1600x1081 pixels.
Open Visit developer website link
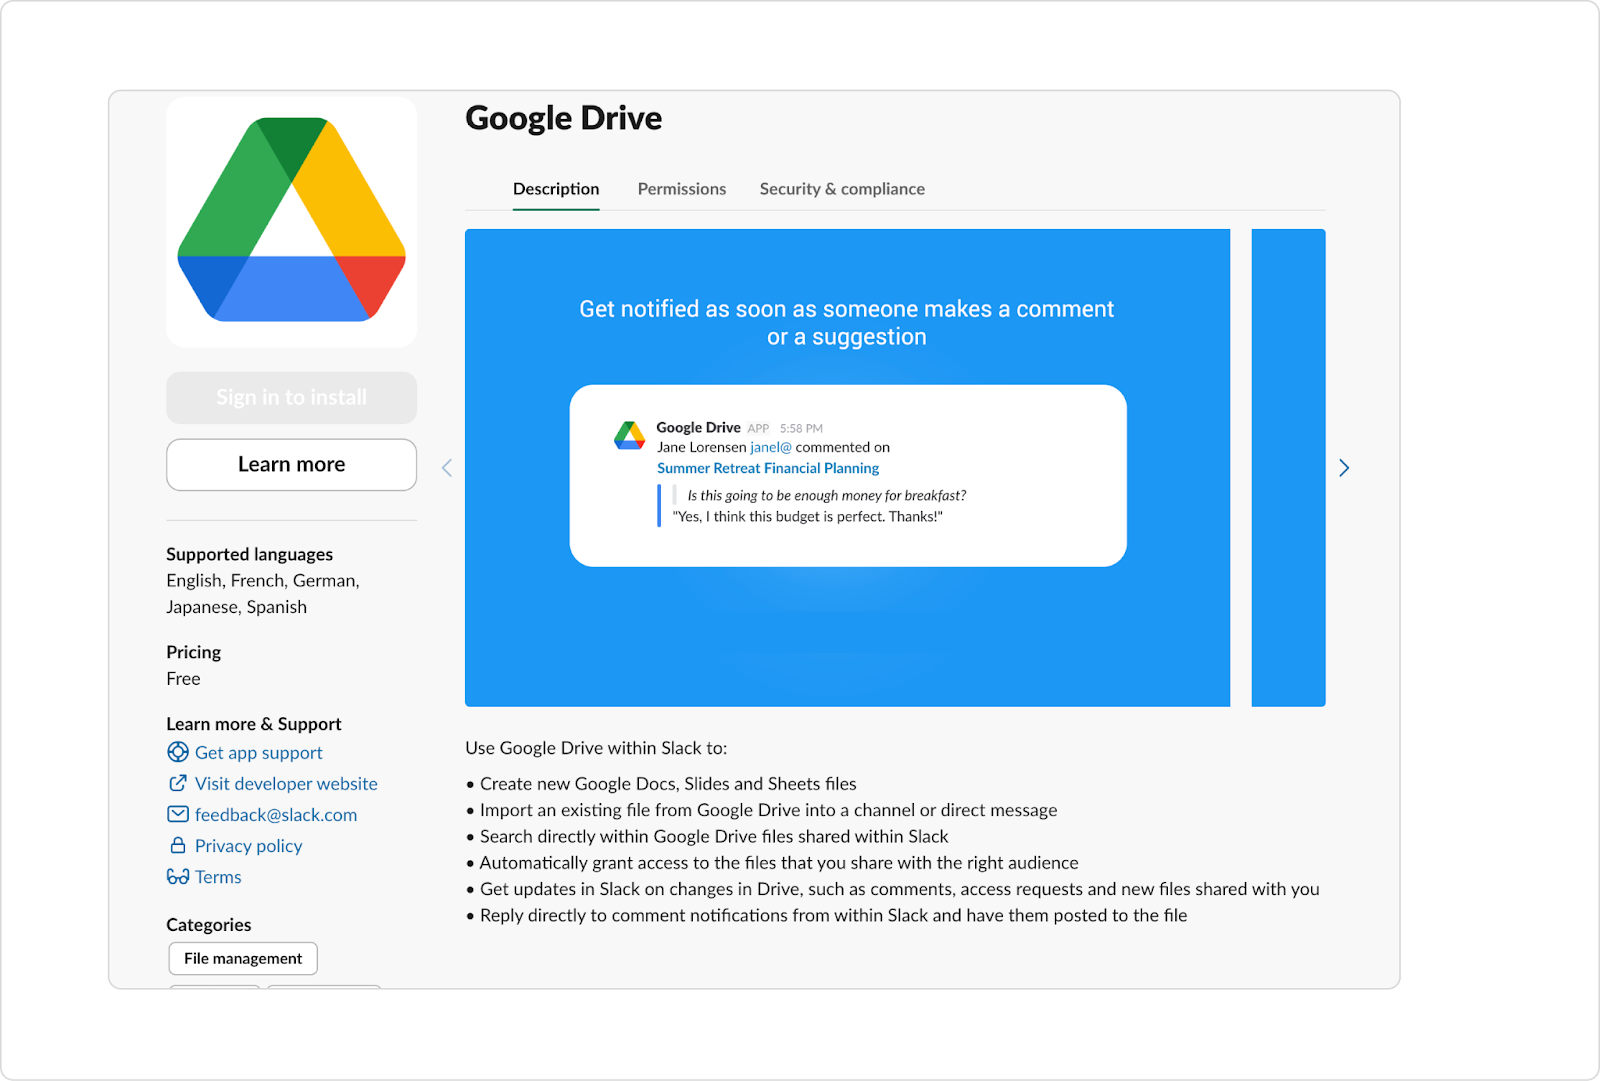point(286,783)
